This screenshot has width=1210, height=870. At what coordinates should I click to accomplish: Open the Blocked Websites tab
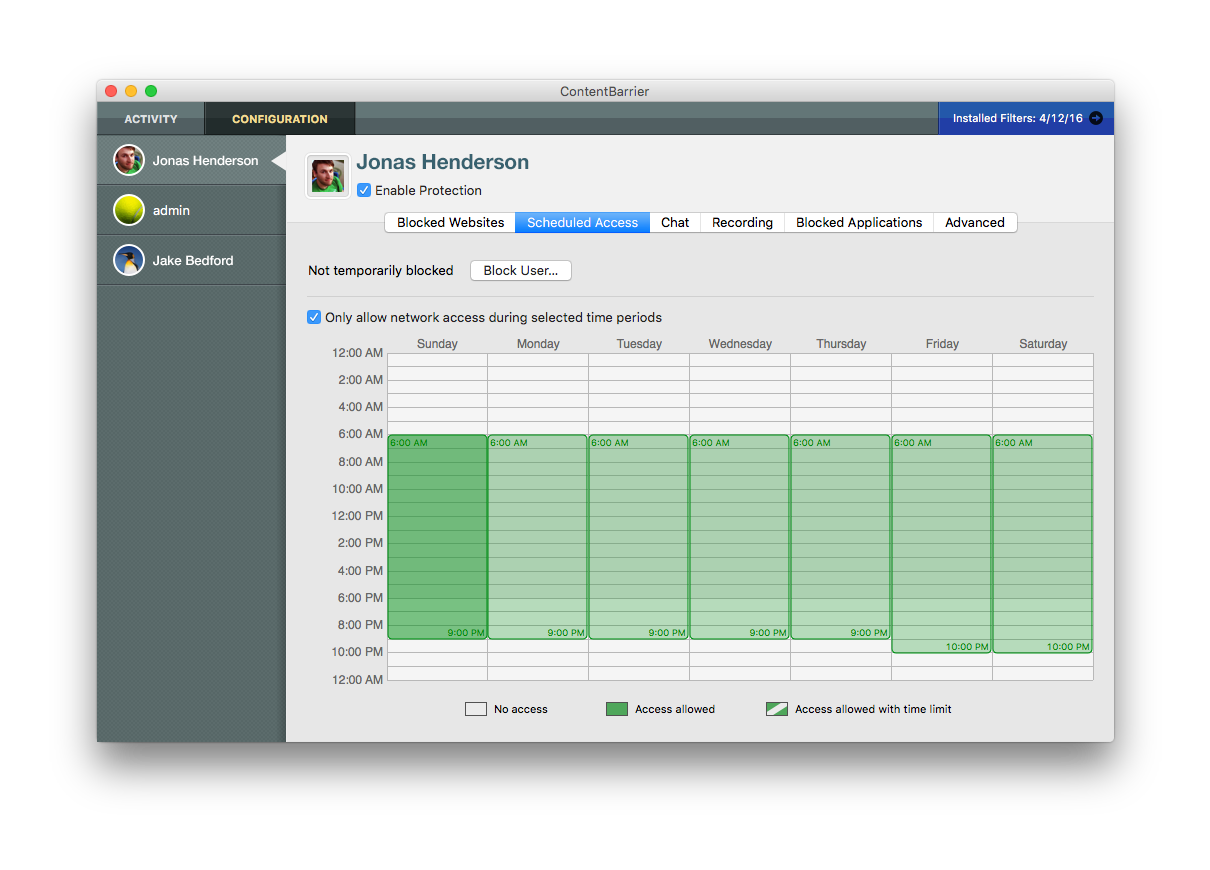(x=450, y=222)
